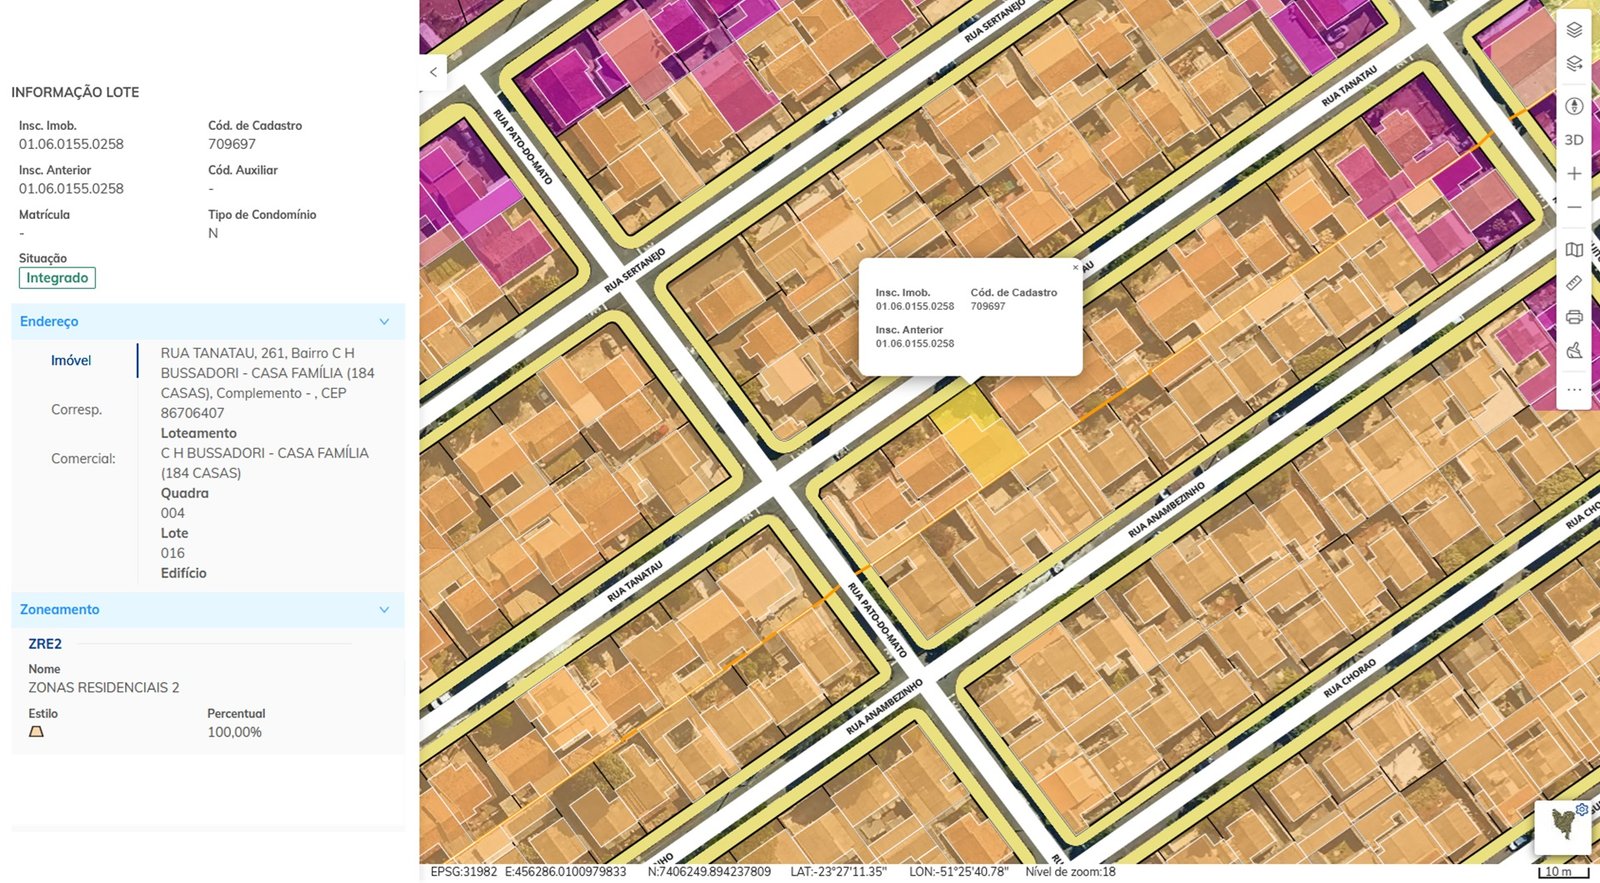Open more tools with the ellipsis icon

[1574, 390]
